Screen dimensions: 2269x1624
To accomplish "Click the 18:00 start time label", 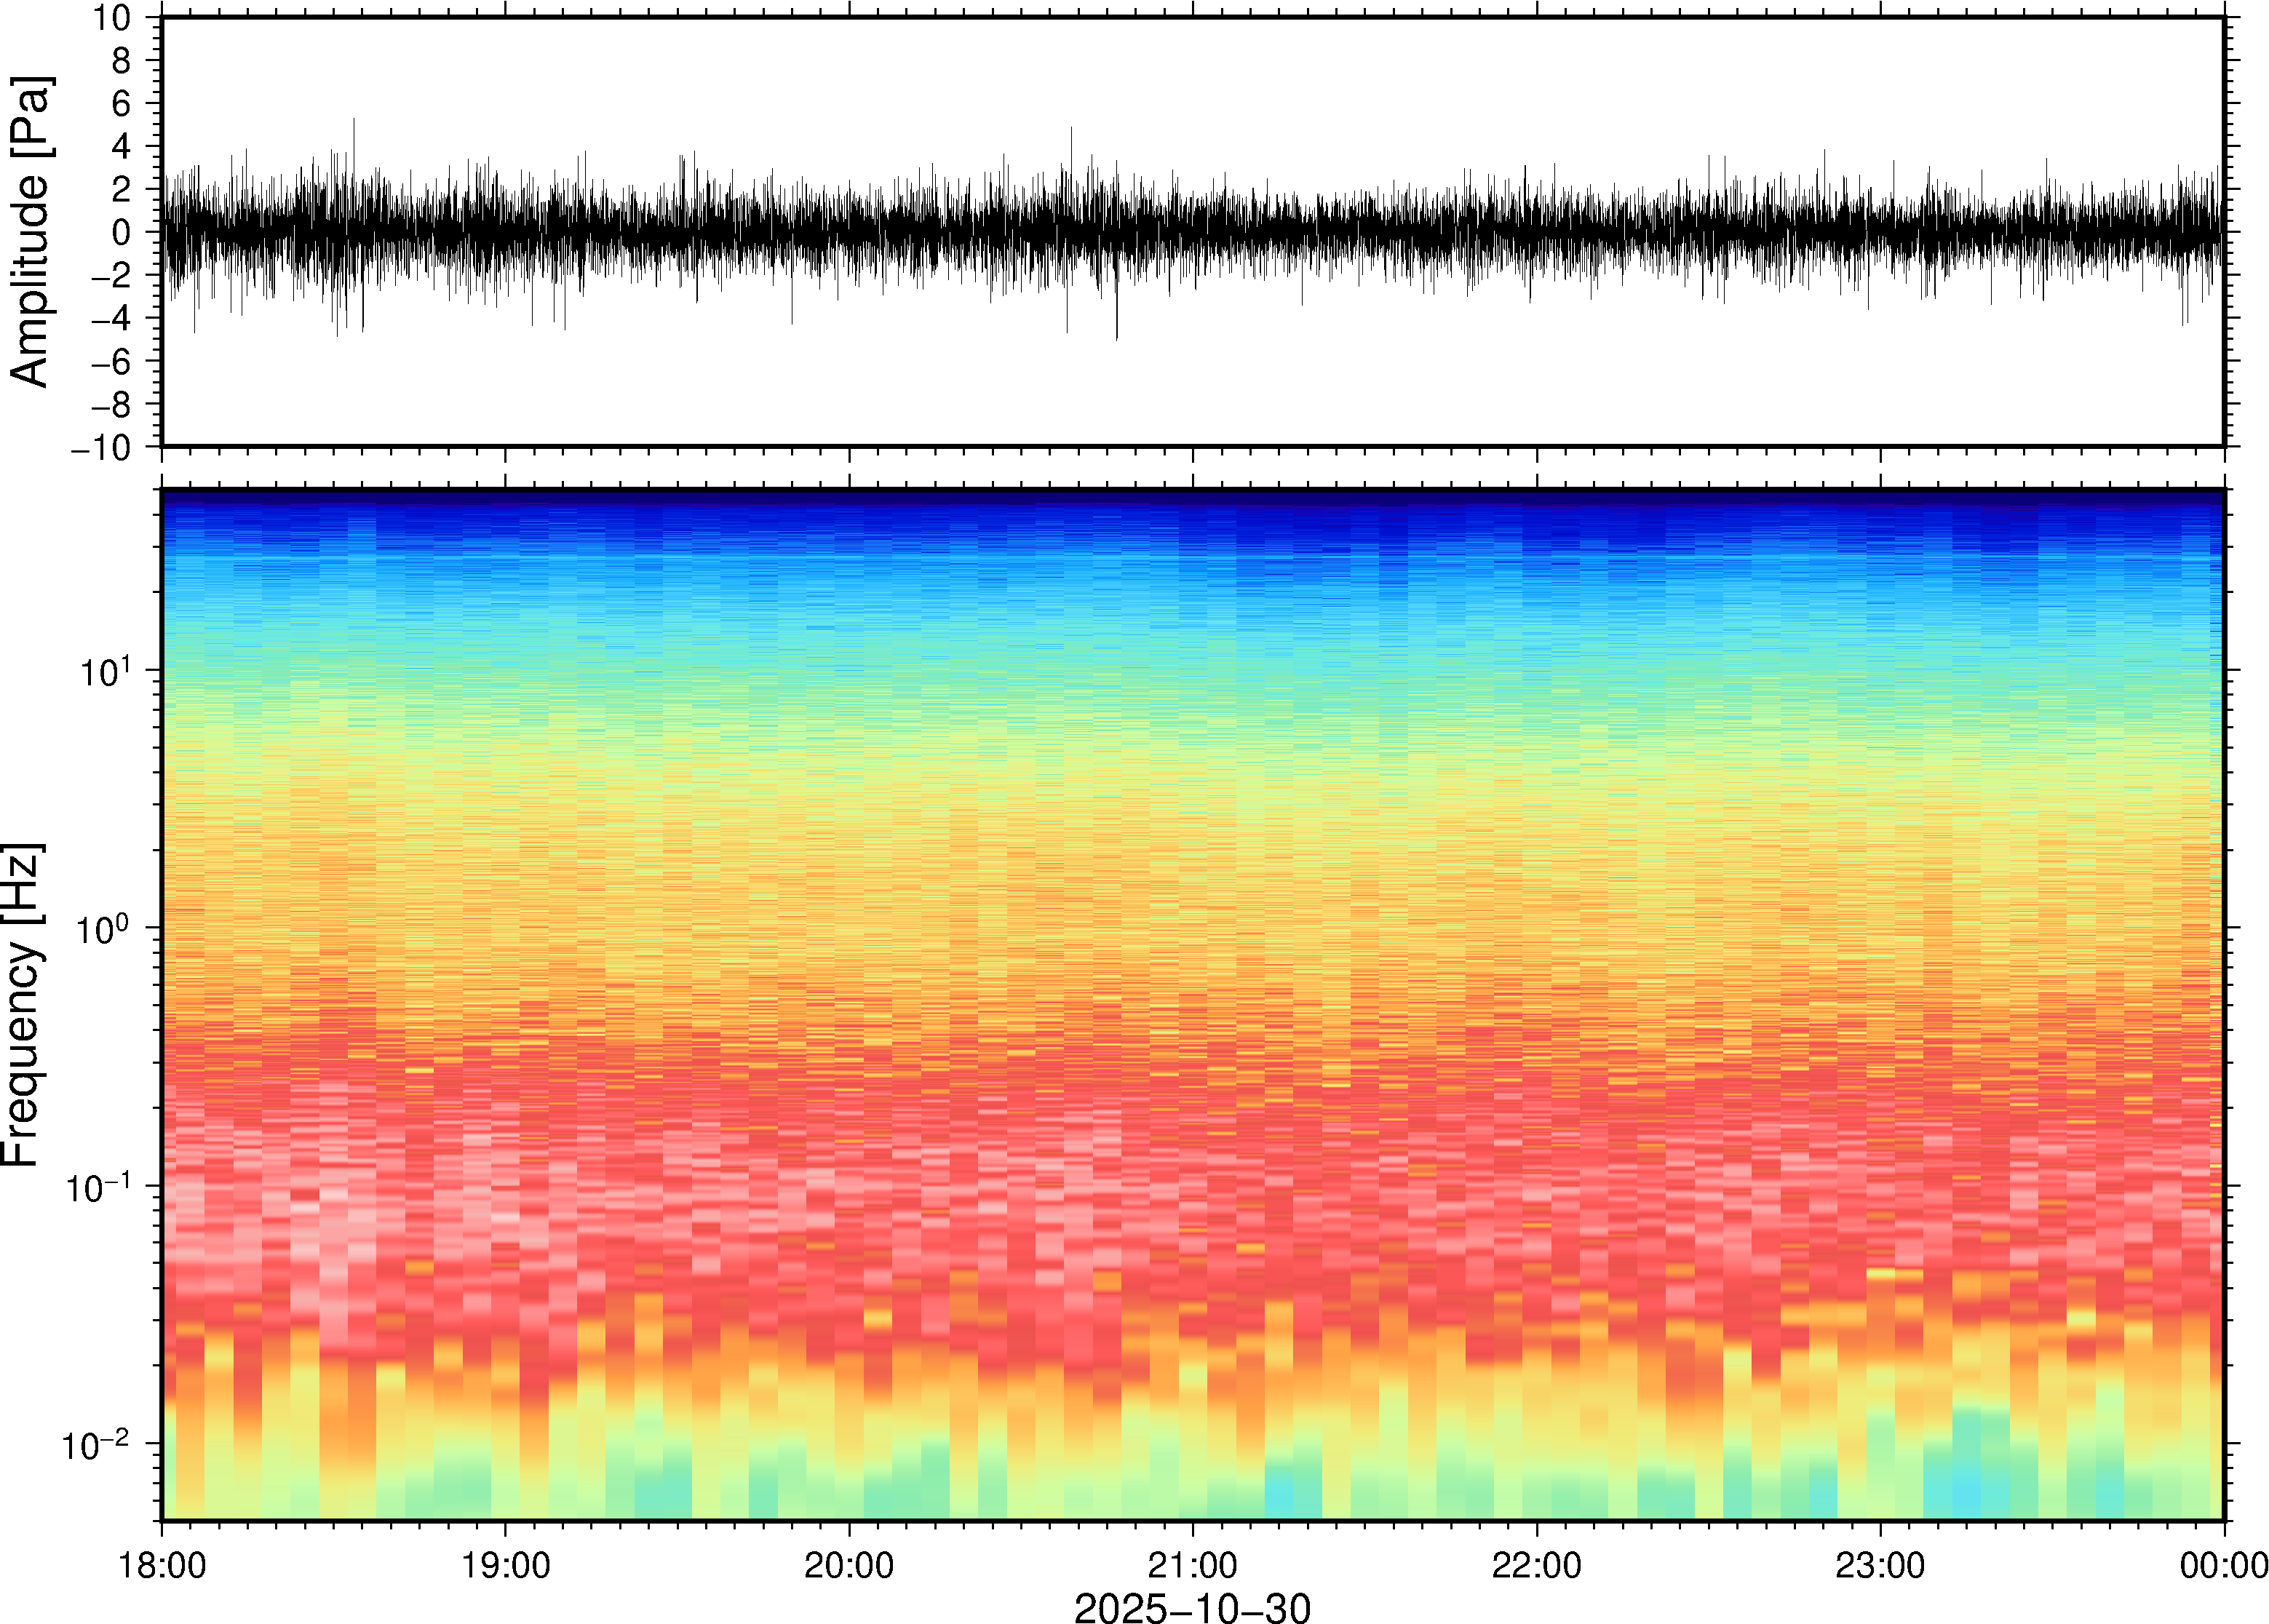I will [162, 1565].
